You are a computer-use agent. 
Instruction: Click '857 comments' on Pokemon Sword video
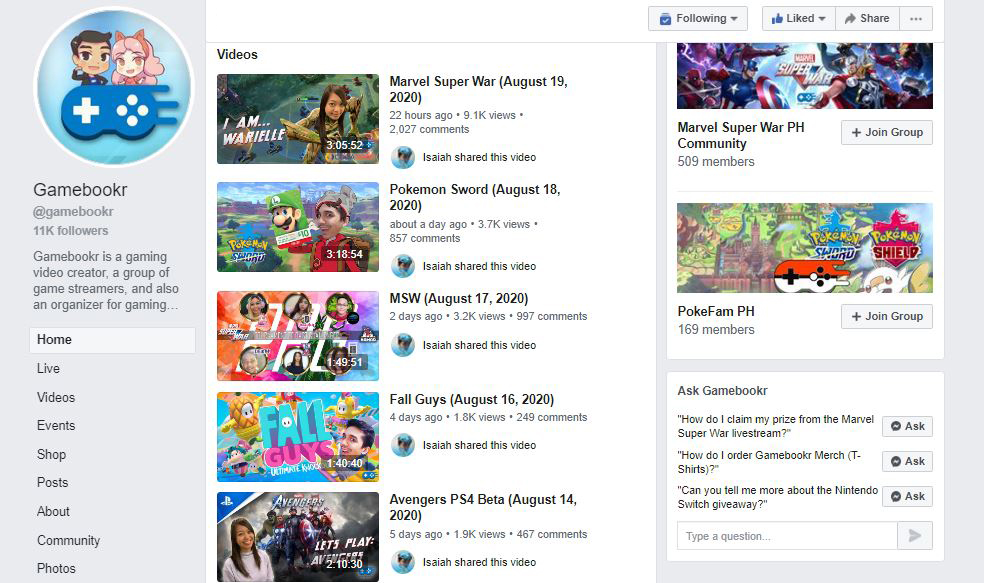coord(425,238)
